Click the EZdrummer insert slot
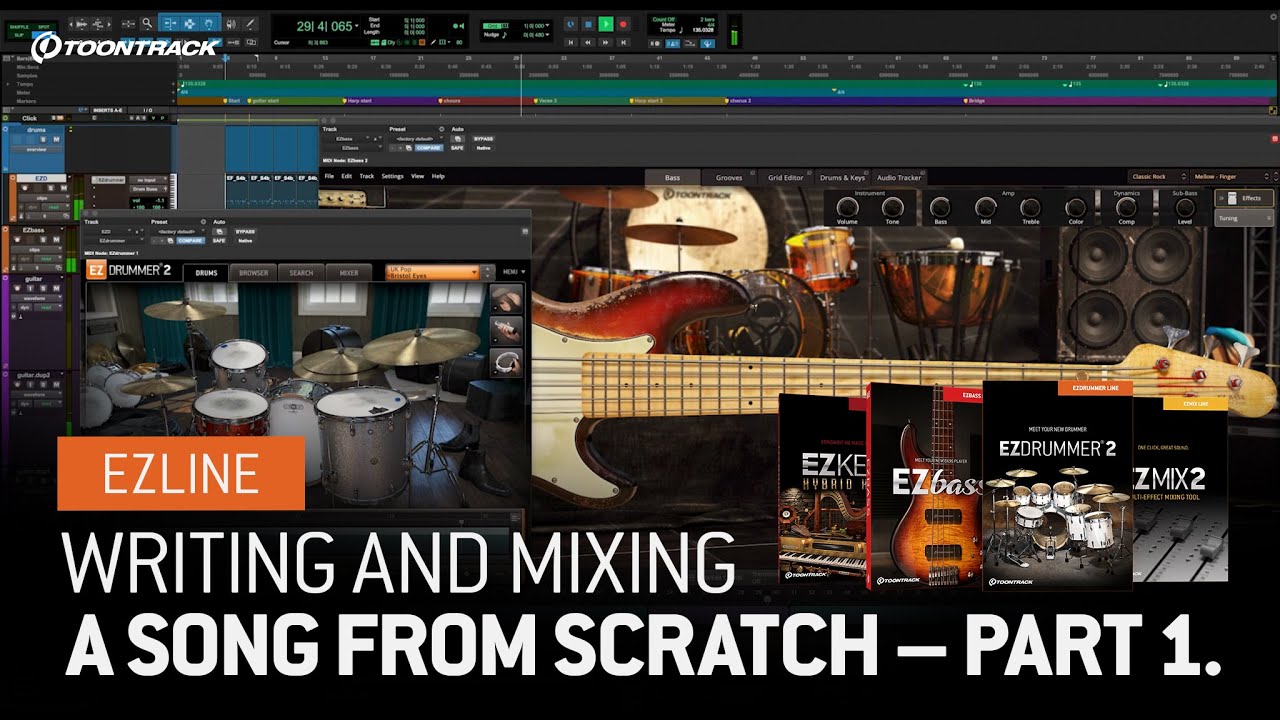This screenshot has width=1280, height=720. tap(108, 180)
